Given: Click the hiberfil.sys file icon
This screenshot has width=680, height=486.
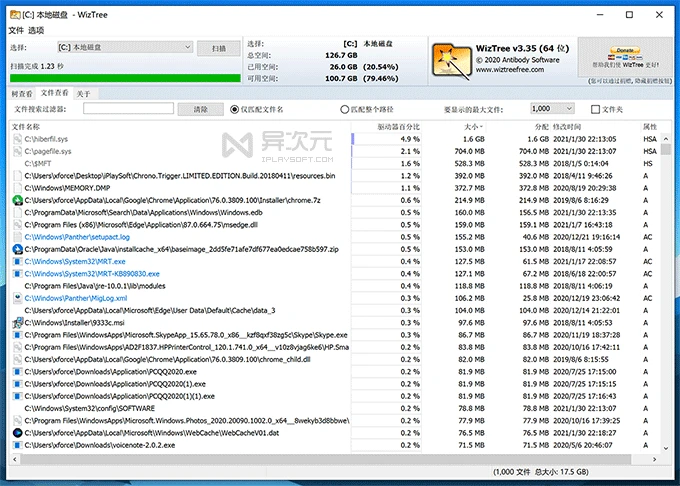Looking at the screenshot, I should 17,139.
